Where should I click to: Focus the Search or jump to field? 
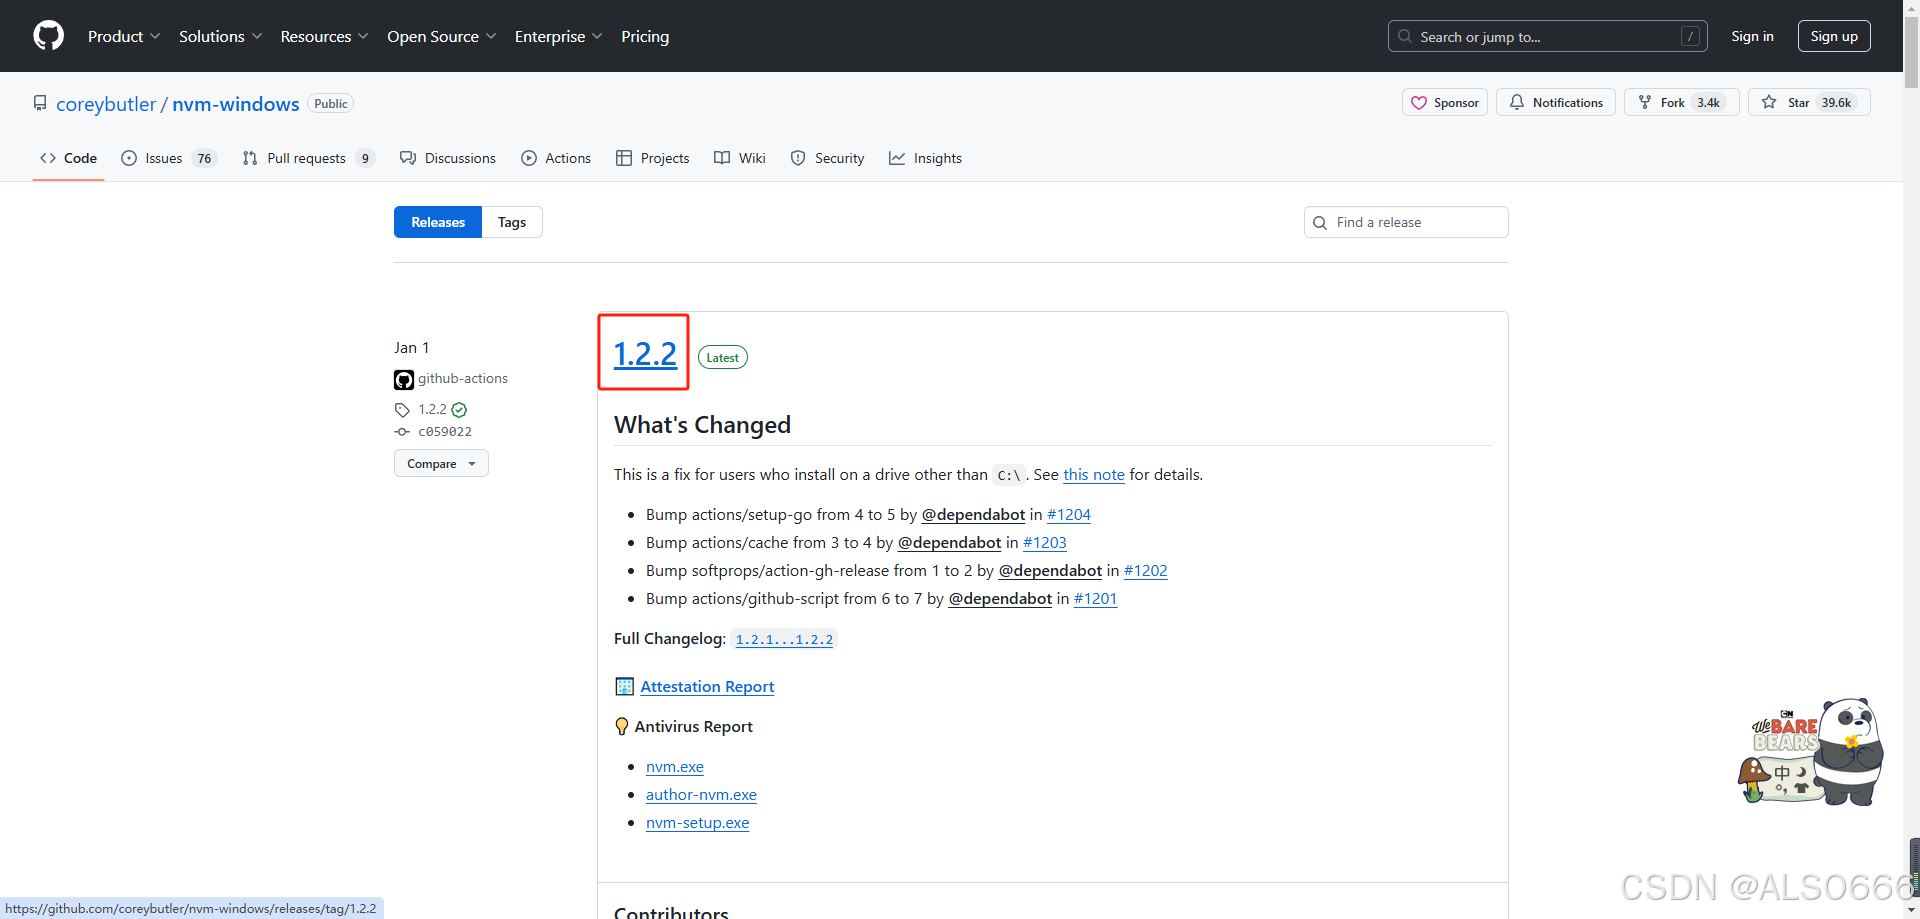(1545, 36)
